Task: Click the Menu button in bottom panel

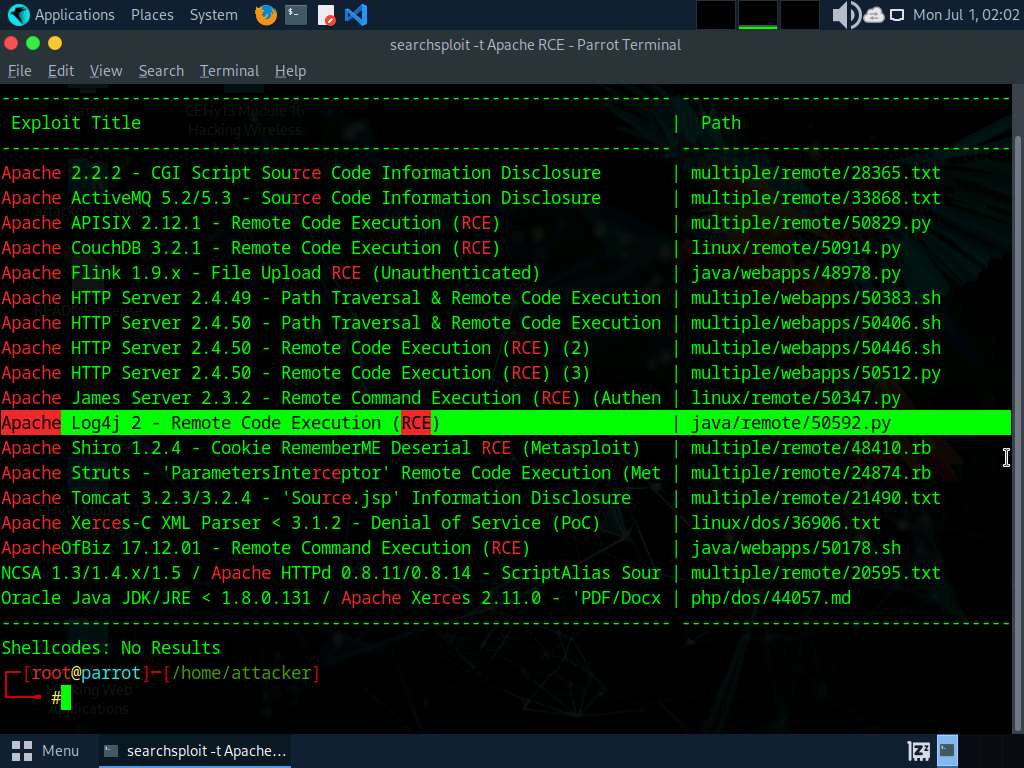Action: (x=47, y=750)
